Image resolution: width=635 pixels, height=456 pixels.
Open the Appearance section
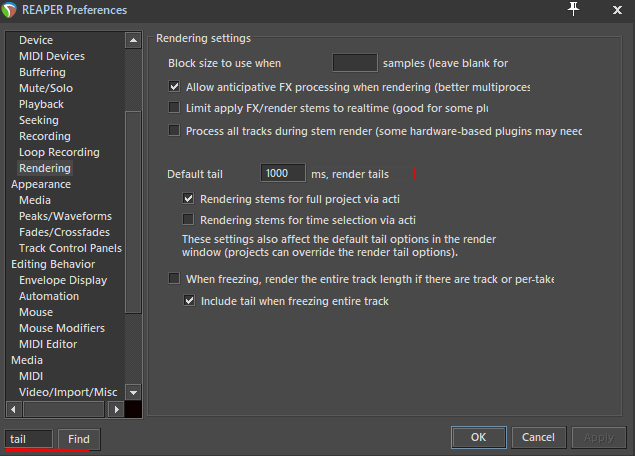click(x=41, y=184)
